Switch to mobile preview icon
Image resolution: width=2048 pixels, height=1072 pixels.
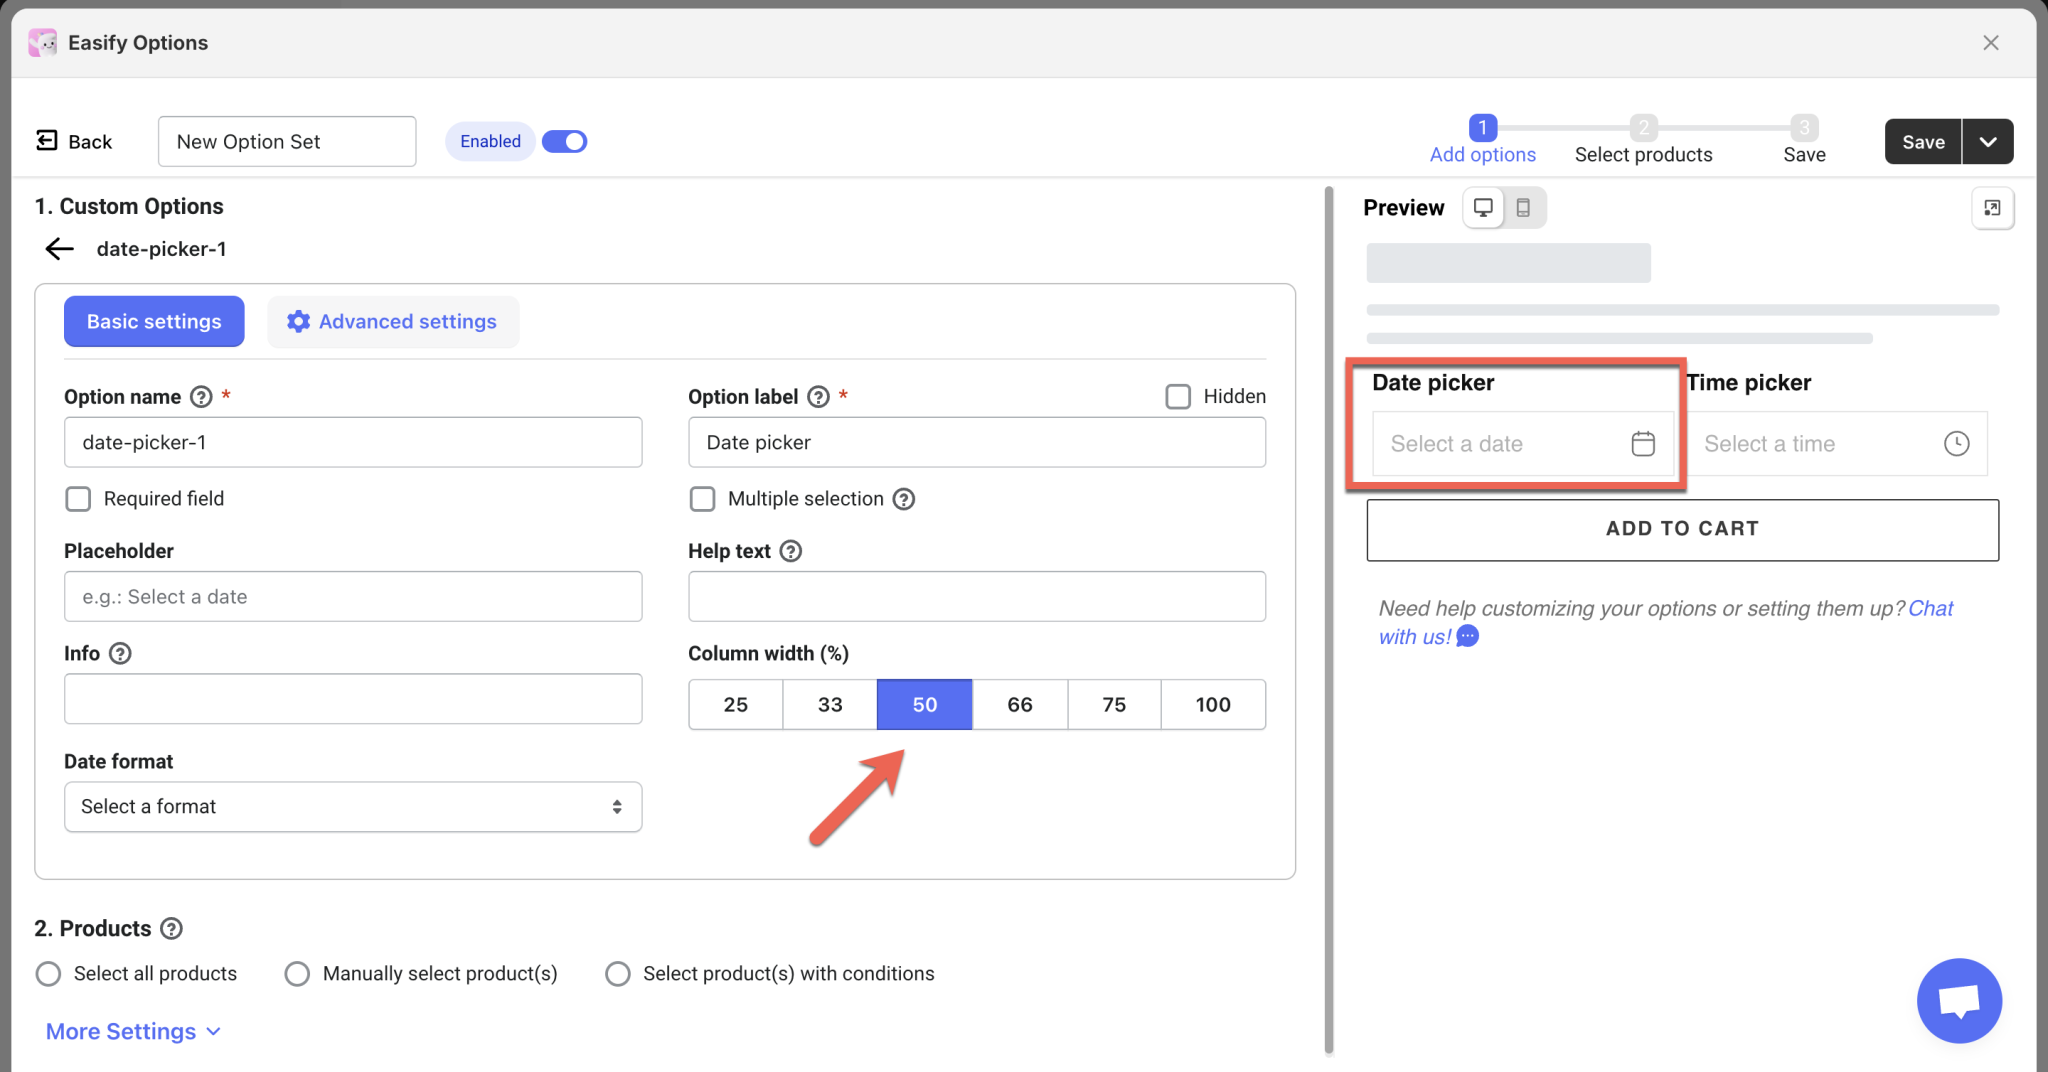pos(1523,208)
